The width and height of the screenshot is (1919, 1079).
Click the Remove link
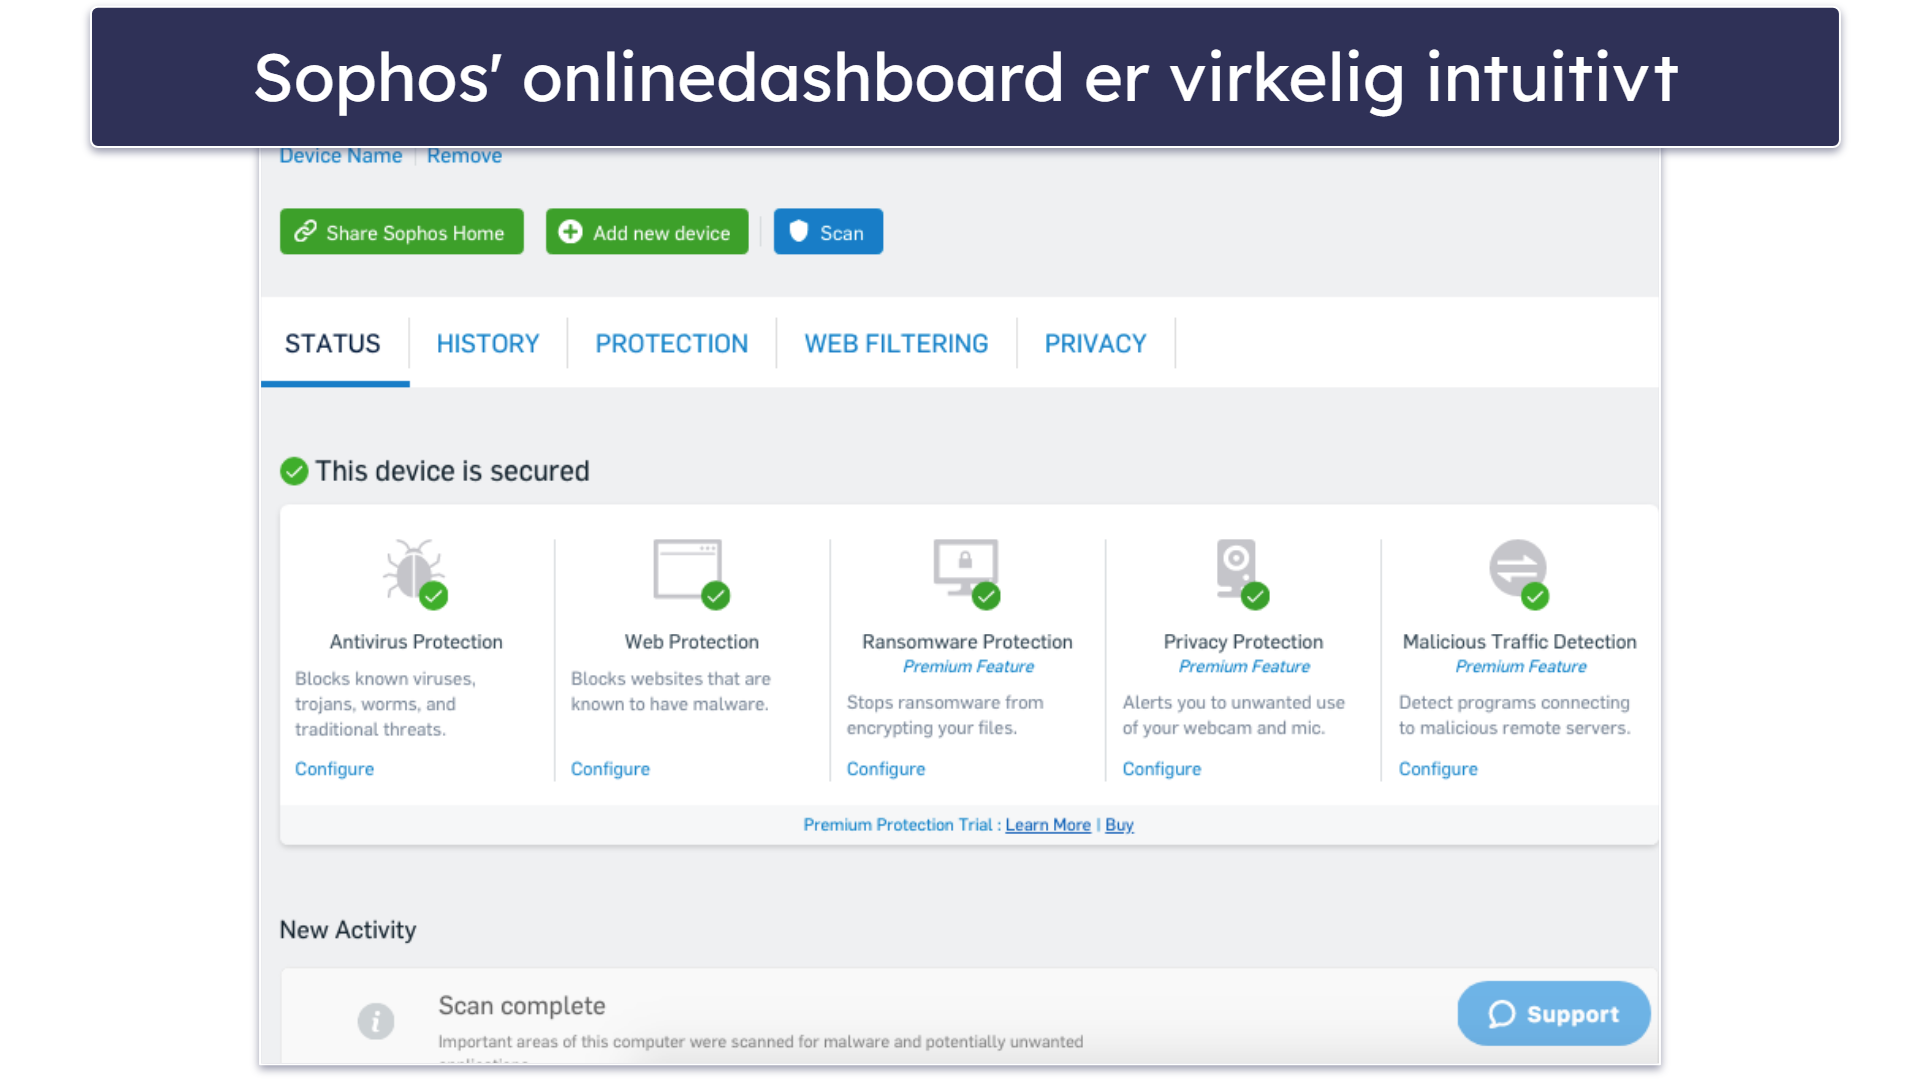point(465,156)
